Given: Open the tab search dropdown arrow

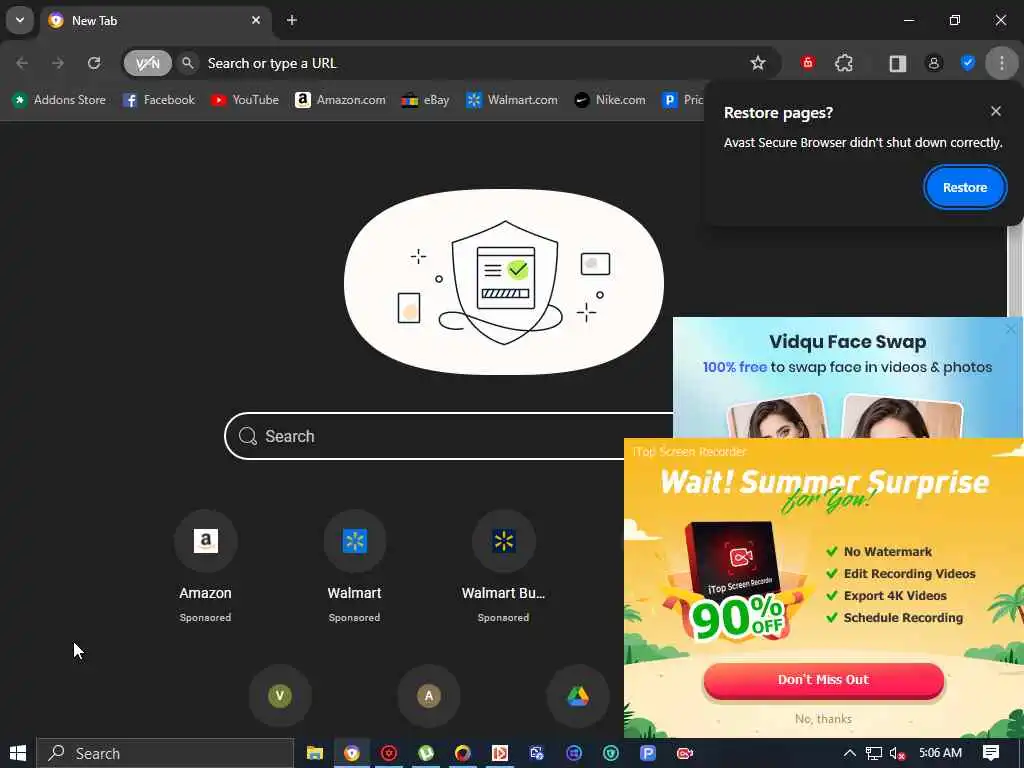Looking at the screenshot, I should coord(20,20).
